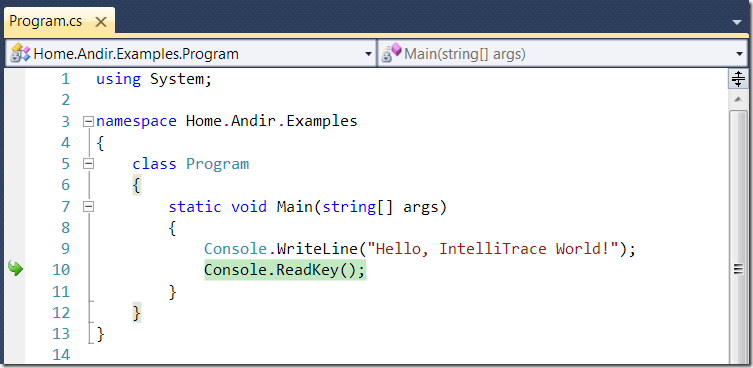Click the opening brace on line 8
This screenshot has height=368, width=753.
[173, 228]
